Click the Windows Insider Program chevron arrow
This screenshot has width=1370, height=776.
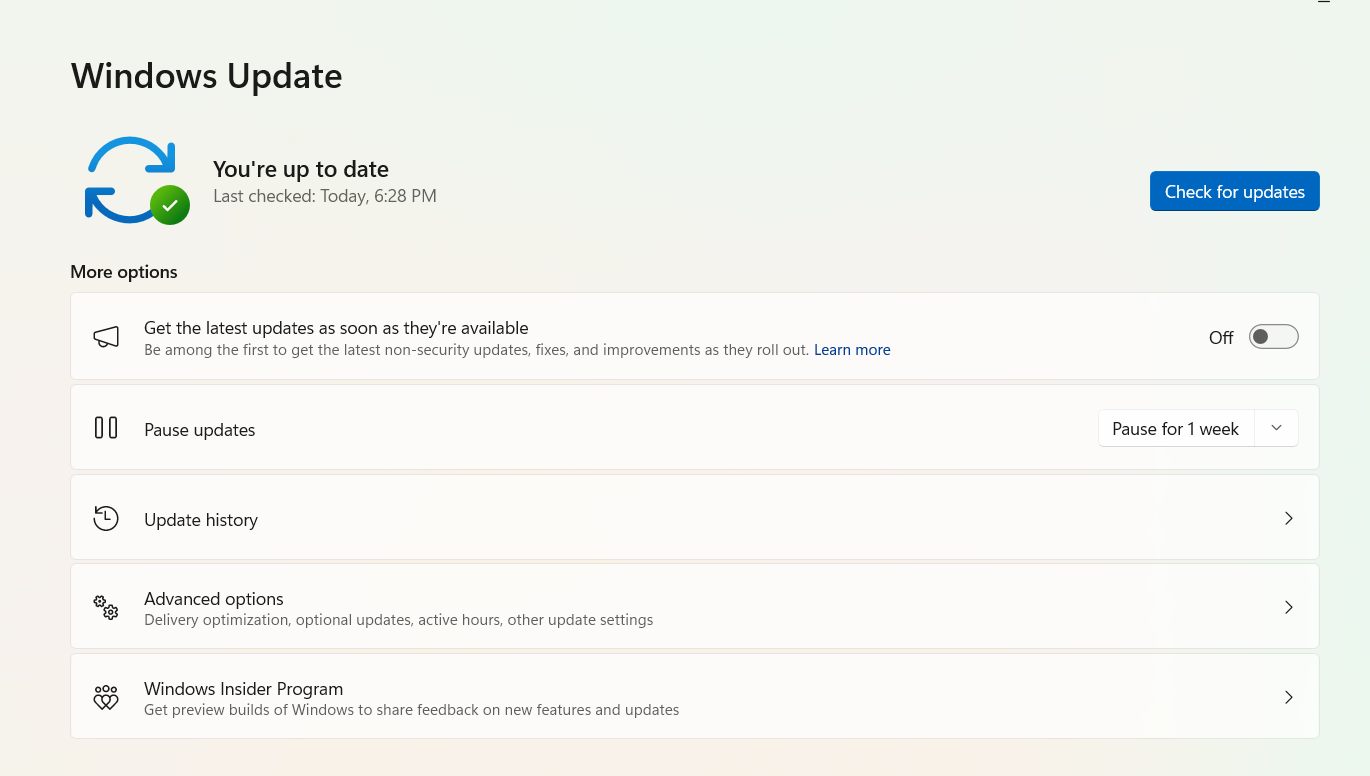(x=1288, y=697)
